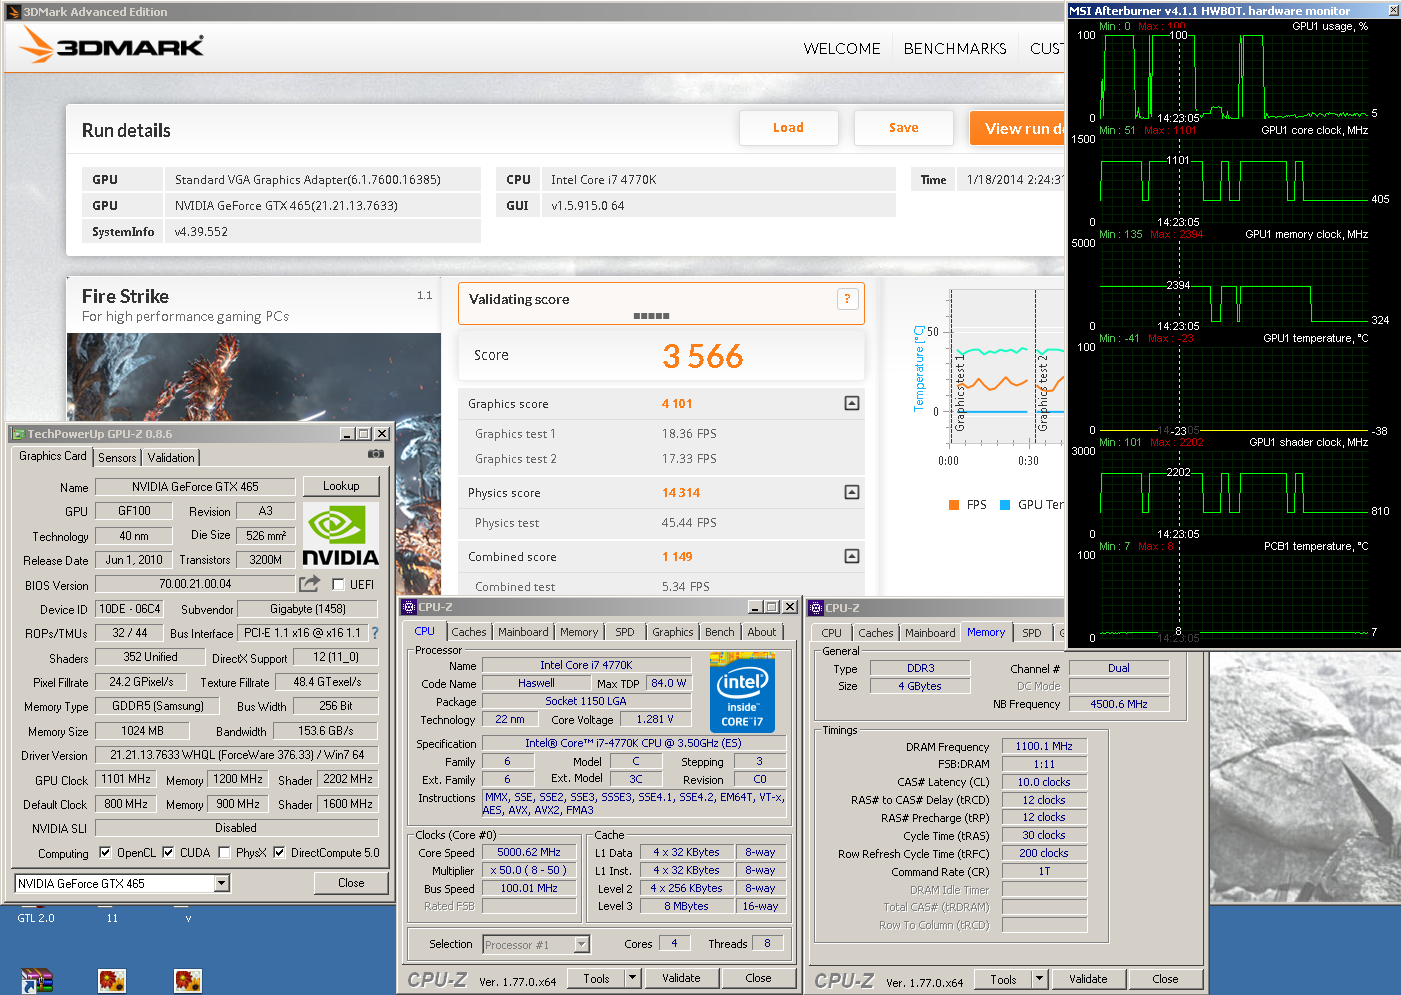Screen dimensions: 1401x995
Task: Click the blue GPU Temperature legend marker
Action: coord(1005,505)
